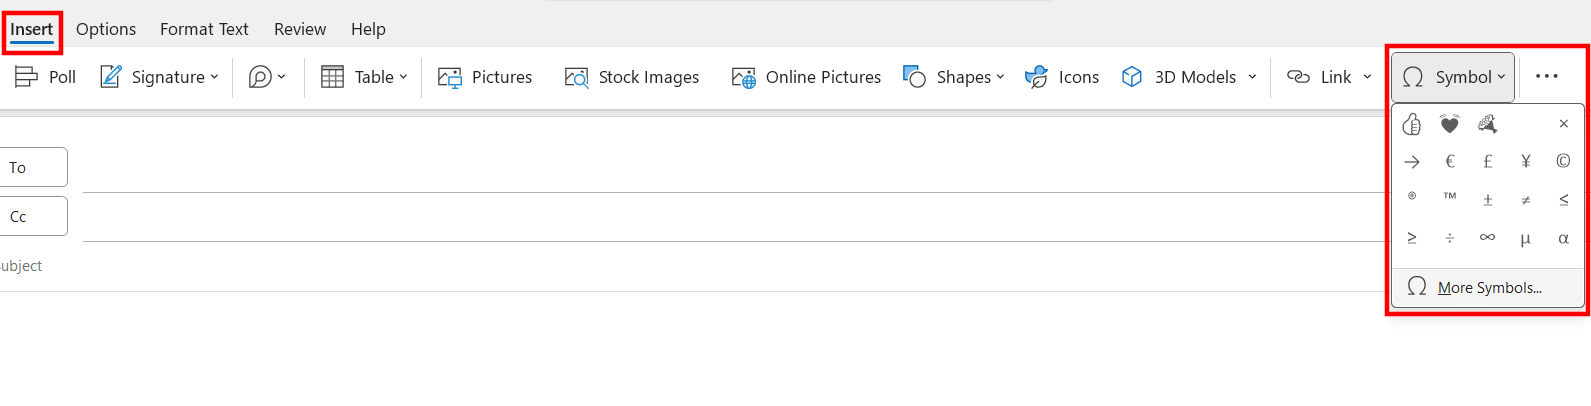Viewport: 1591px width, 406px height.
Task: Click More Symbols... option
Action: pyautogui.click(x=1488, y=288)
